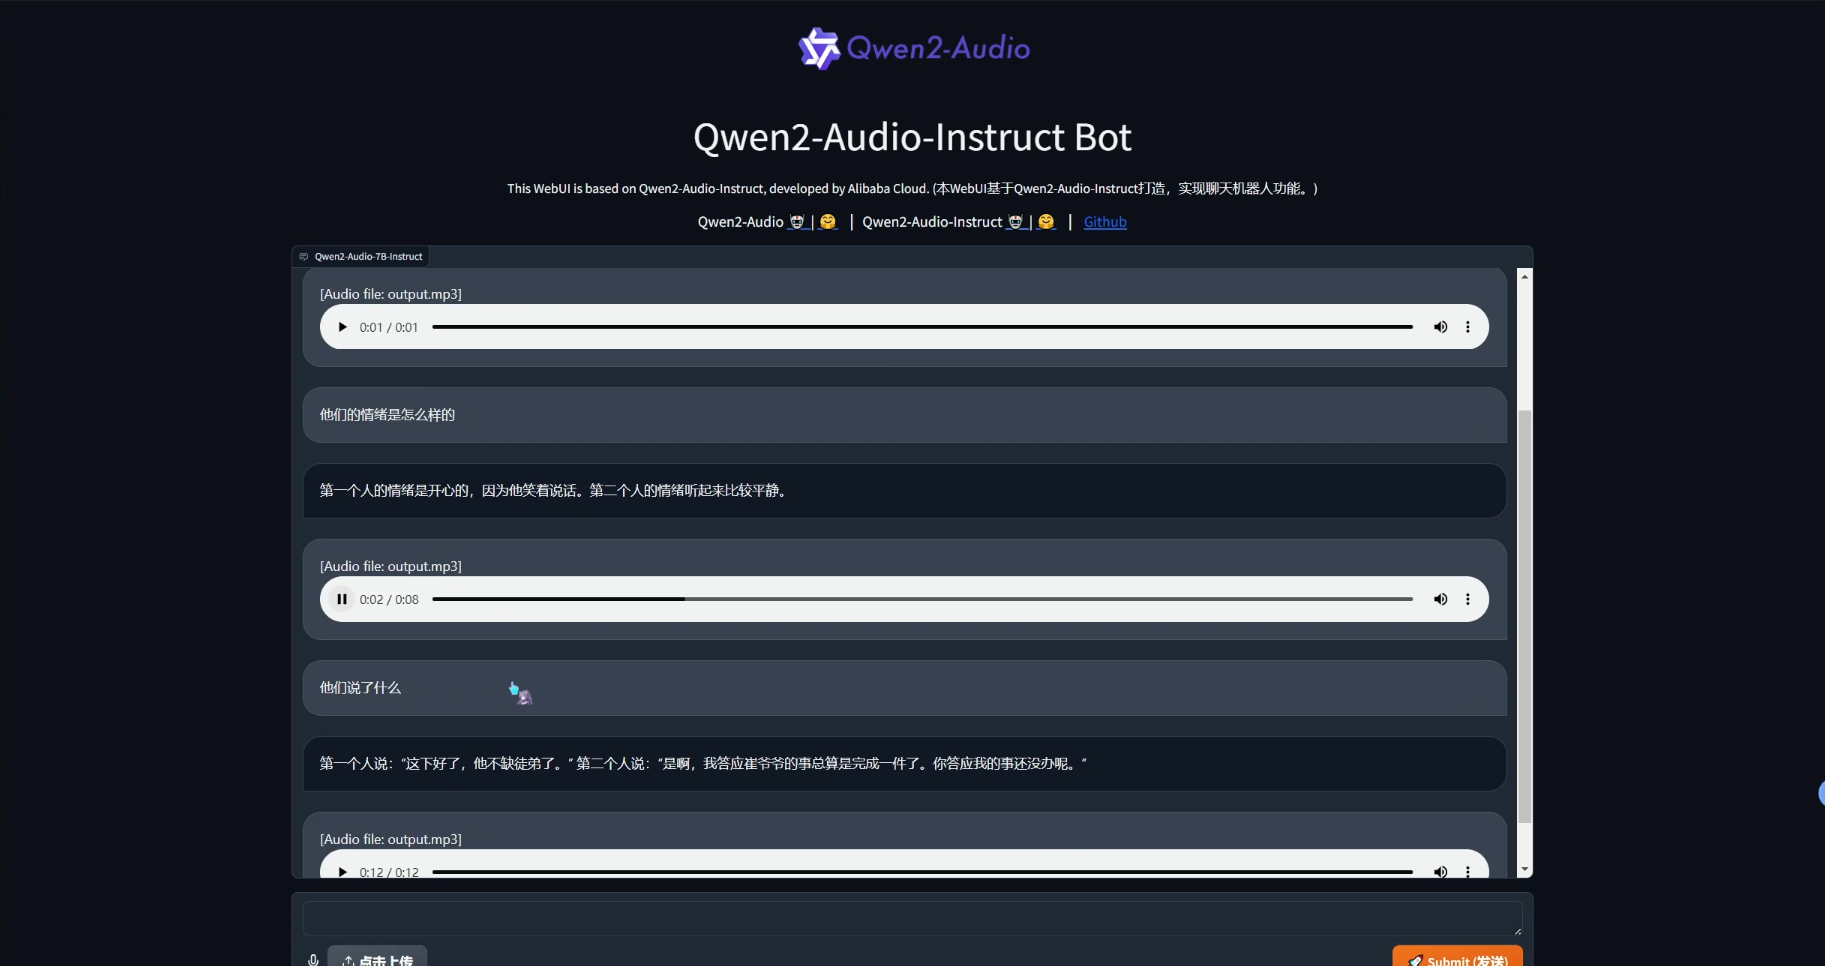Open the Github link
This screenshot has height=966, width=1825.
click(x=1105, y=222)
